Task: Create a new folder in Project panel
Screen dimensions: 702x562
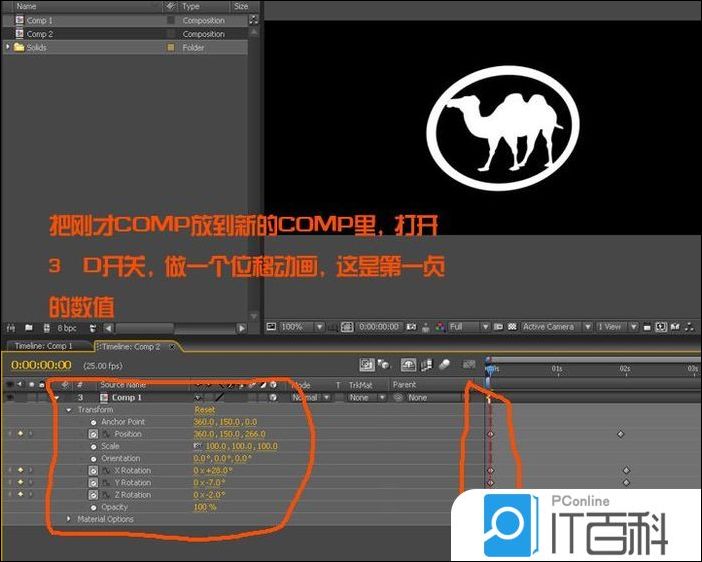Action: point(29,328)
